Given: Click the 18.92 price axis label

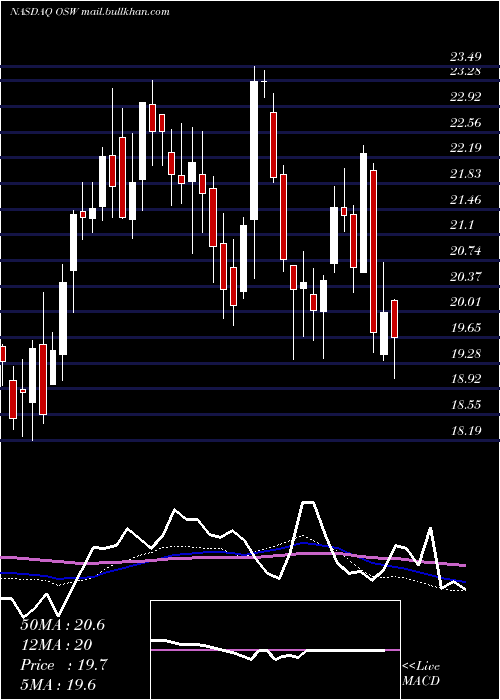Looking at the screenshot, I should coord(466,379).
